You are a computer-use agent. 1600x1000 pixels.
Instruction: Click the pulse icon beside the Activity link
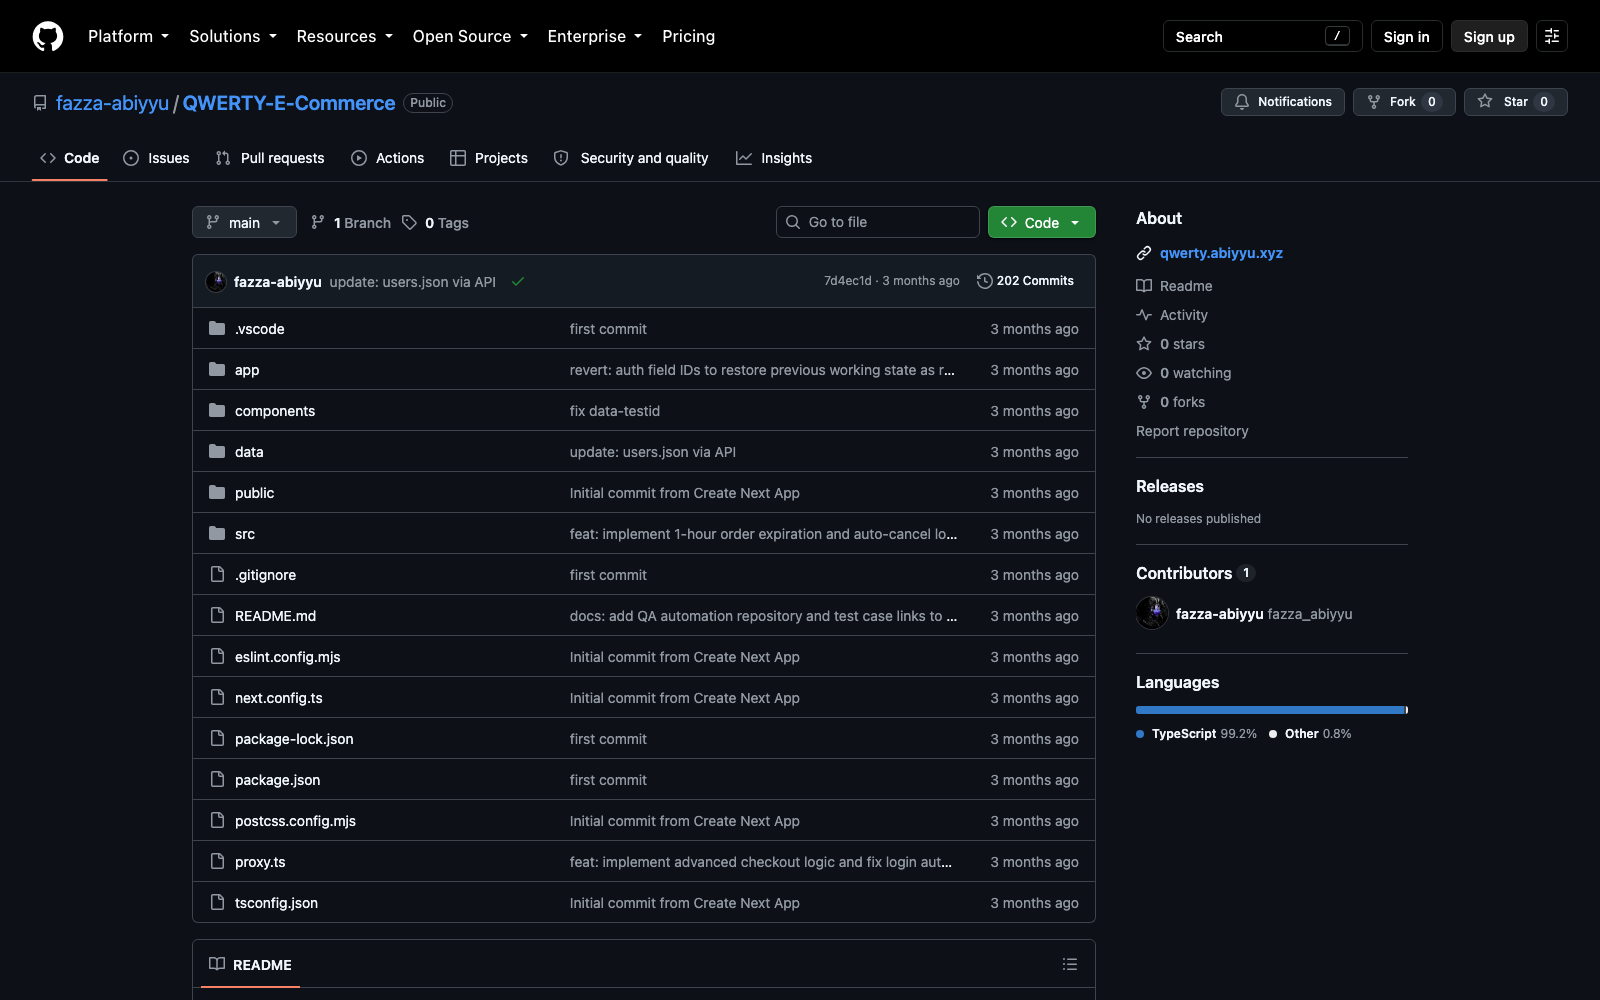point(1144,315)
